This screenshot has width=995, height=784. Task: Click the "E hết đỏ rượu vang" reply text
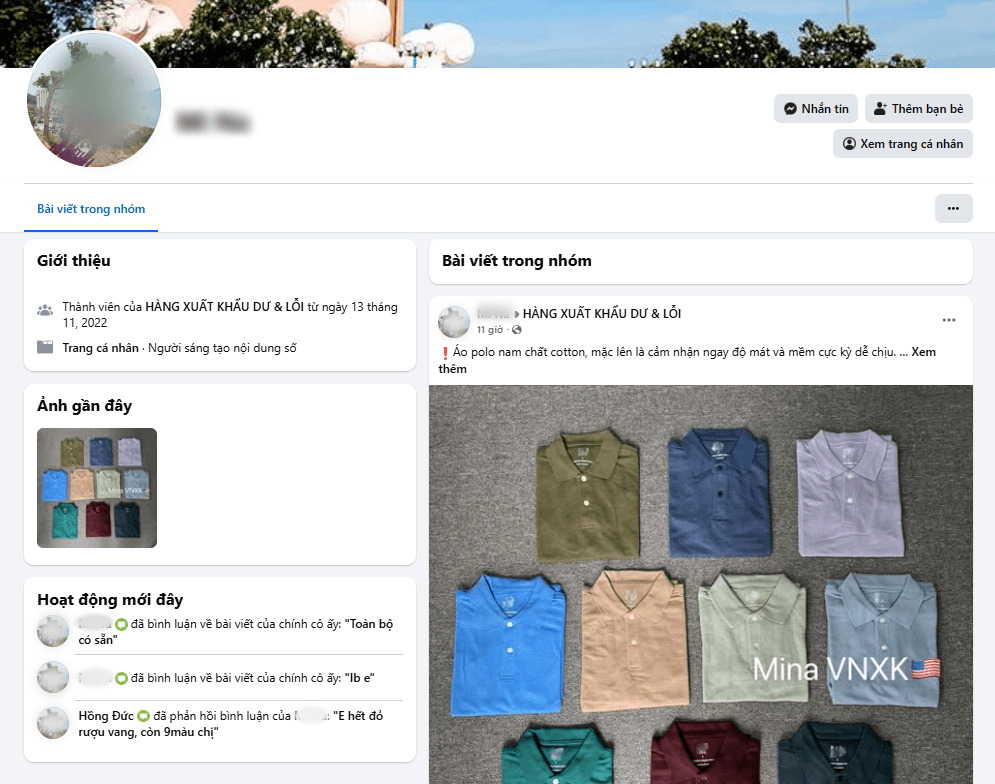pos(231,724)
